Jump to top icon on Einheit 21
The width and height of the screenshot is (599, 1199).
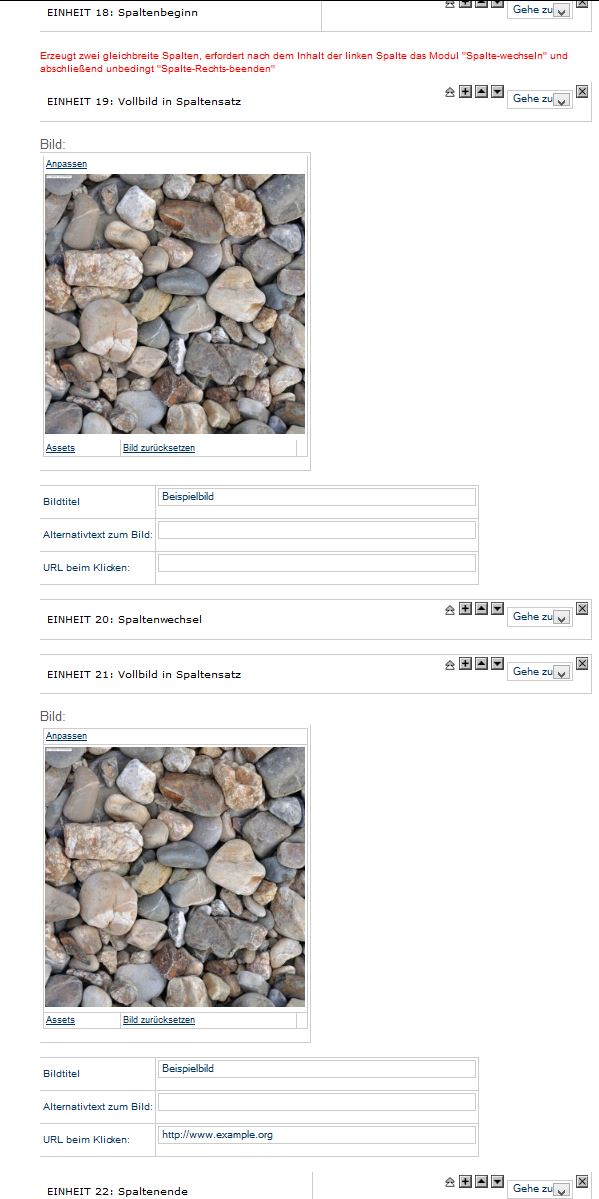pyautogui.click(x=450, y=664)
